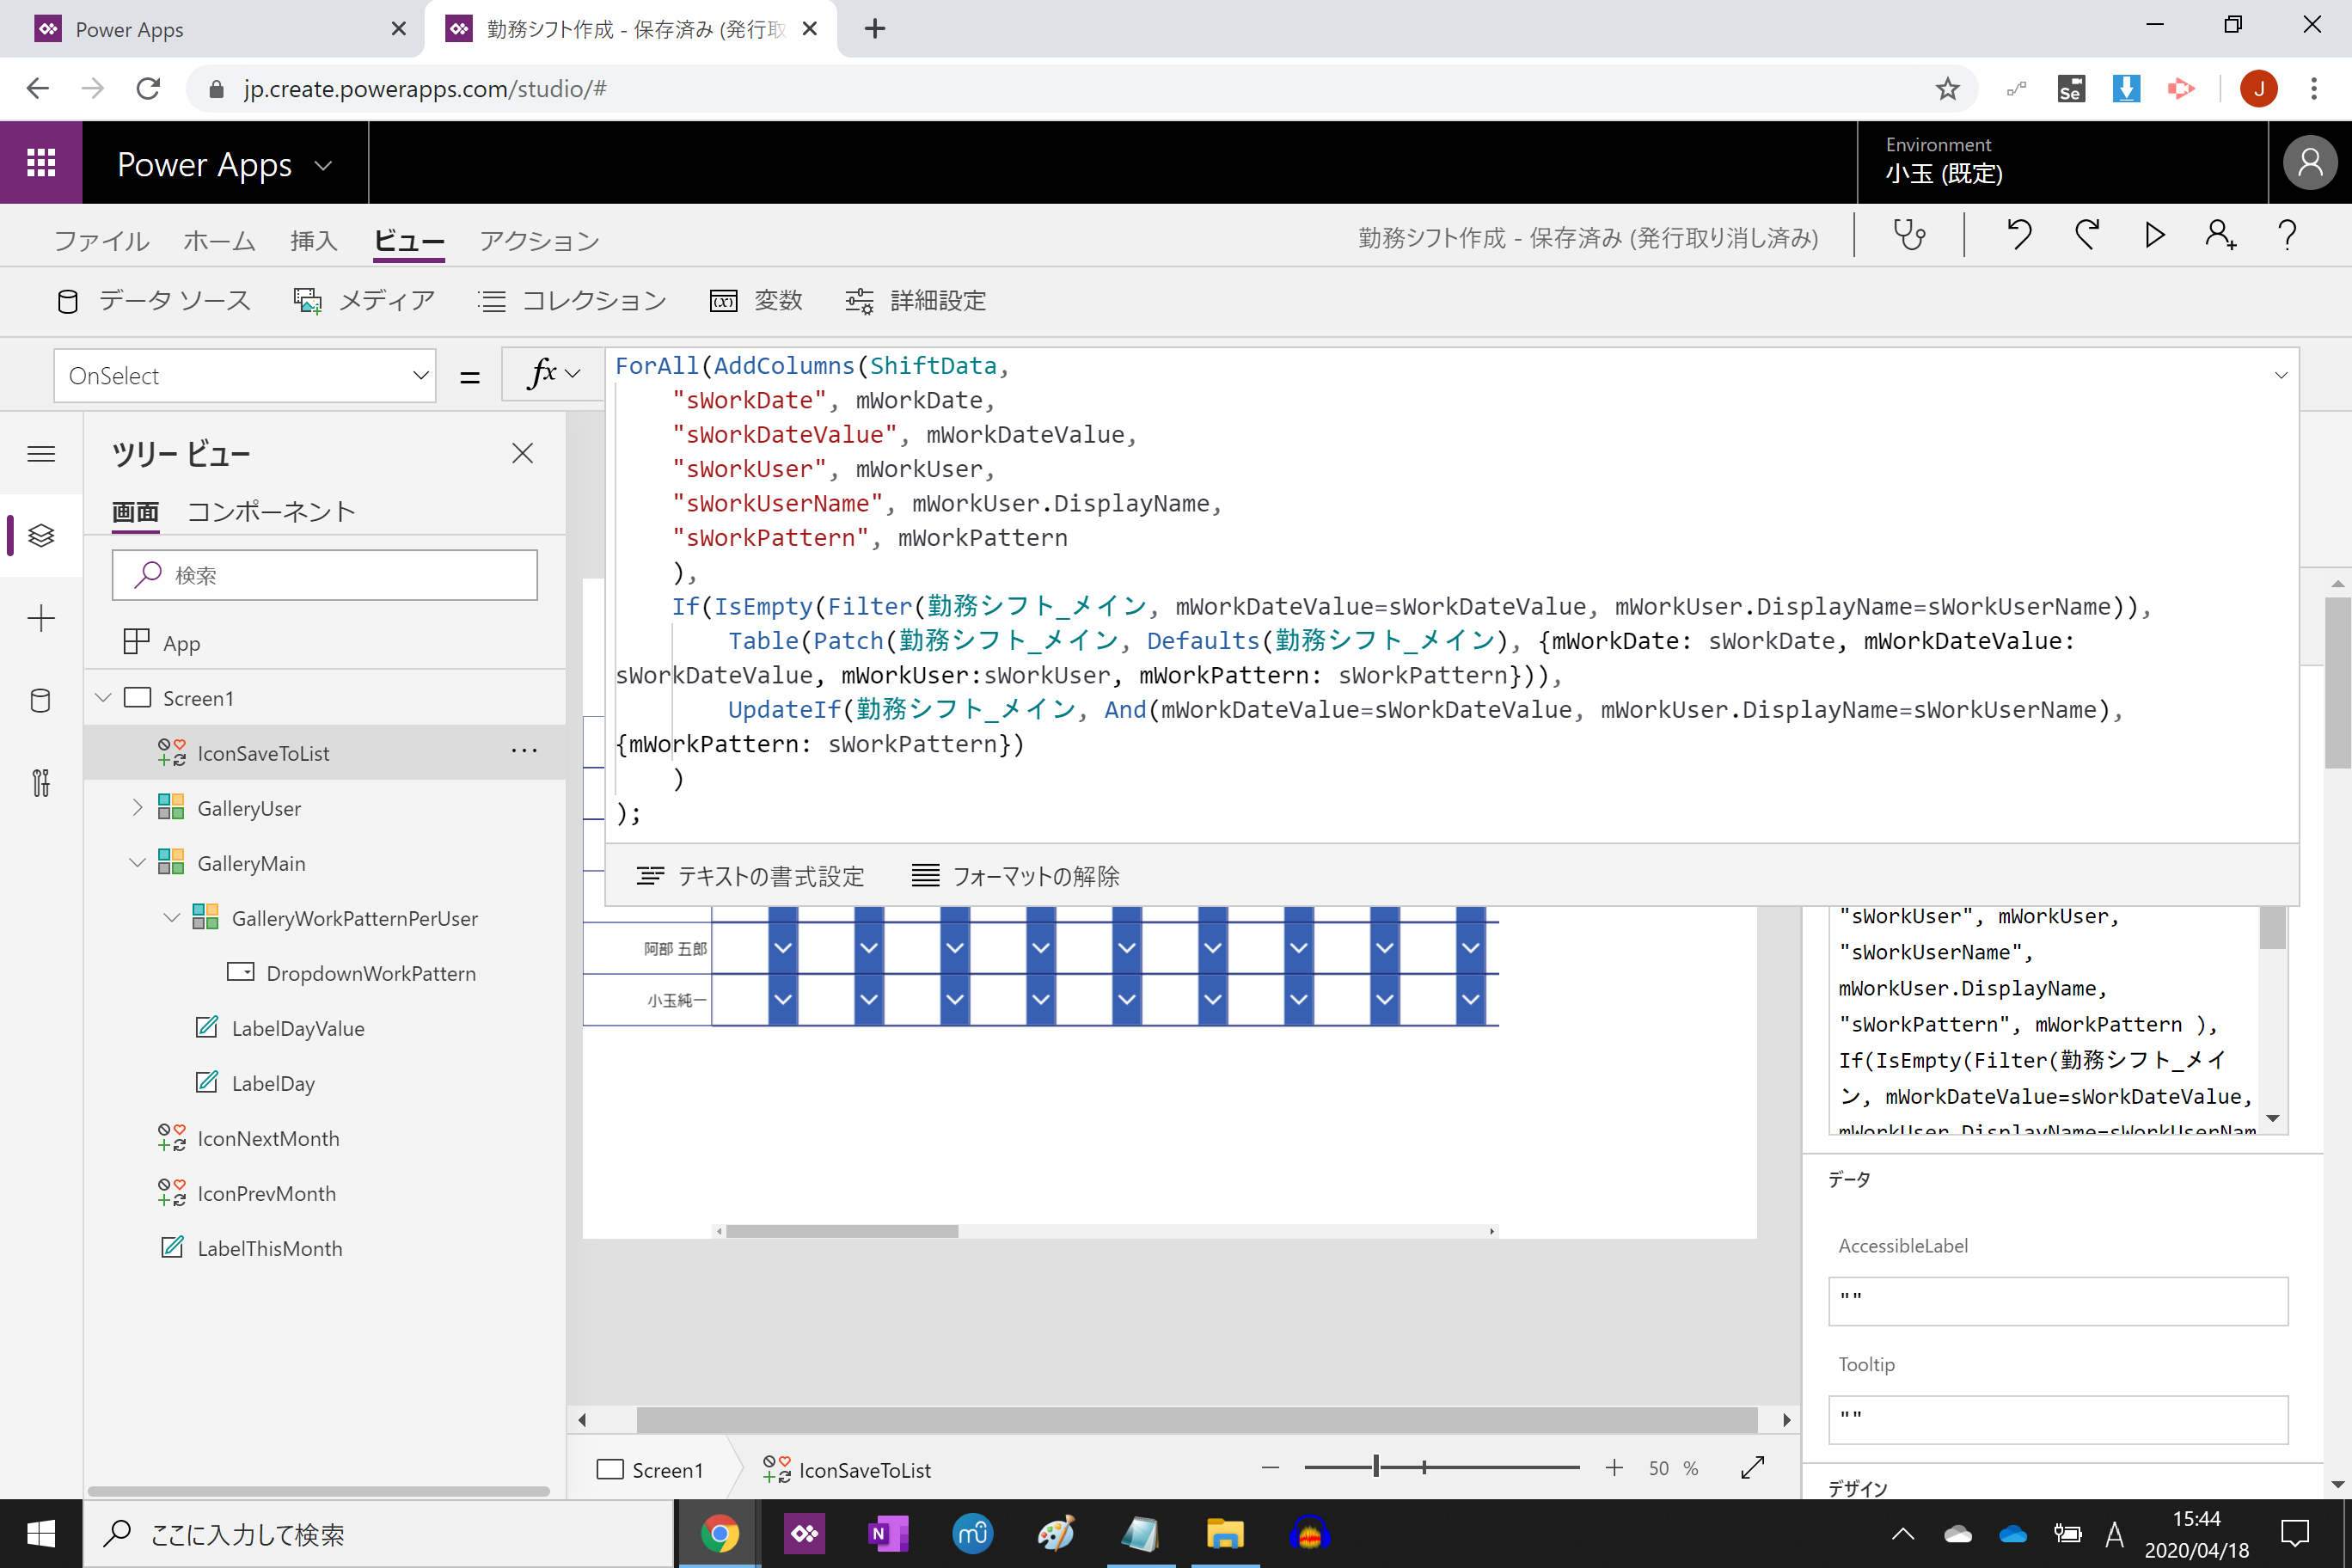Click the App Checker stethoscope icon
The height and width of the screenshot is (1568, 2352).
coord(1908,236)
